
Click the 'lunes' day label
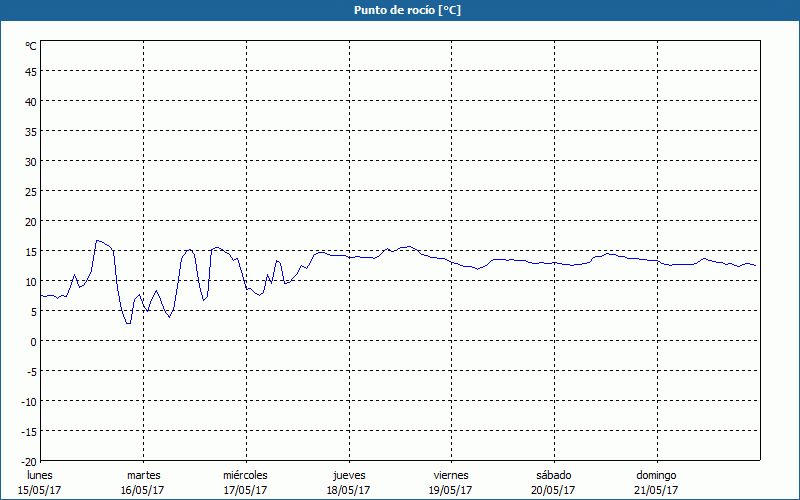pyautogui.click(x=40, y=475)
